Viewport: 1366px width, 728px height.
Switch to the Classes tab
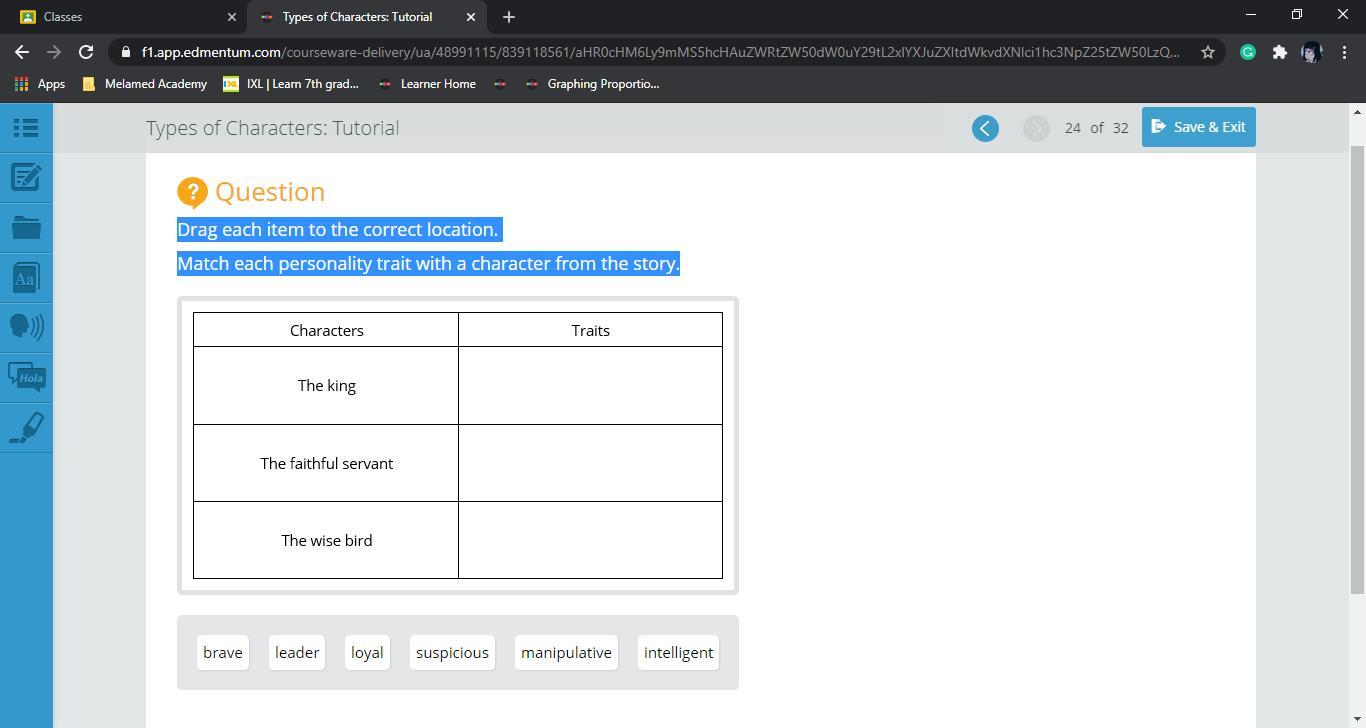[120, 17]
